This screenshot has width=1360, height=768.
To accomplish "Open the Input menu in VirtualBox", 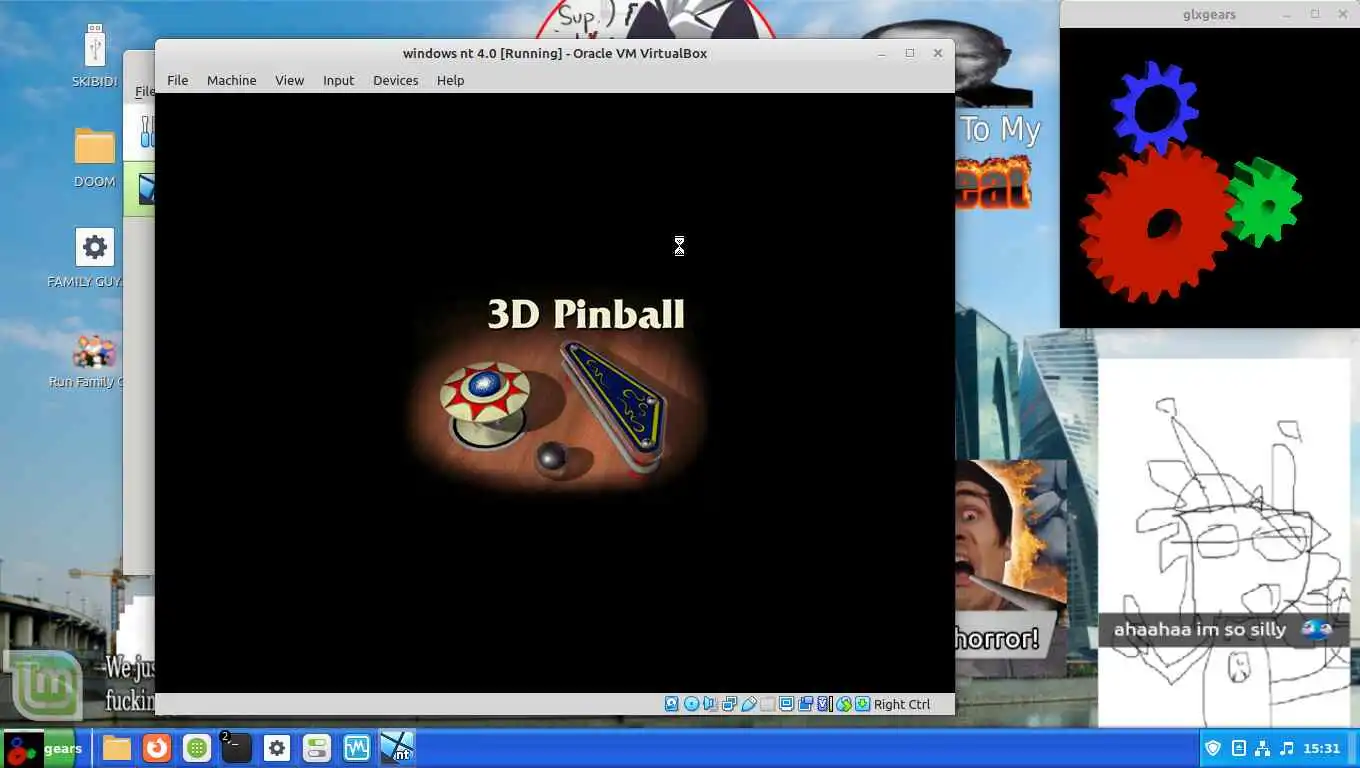I will coord(338,80).
